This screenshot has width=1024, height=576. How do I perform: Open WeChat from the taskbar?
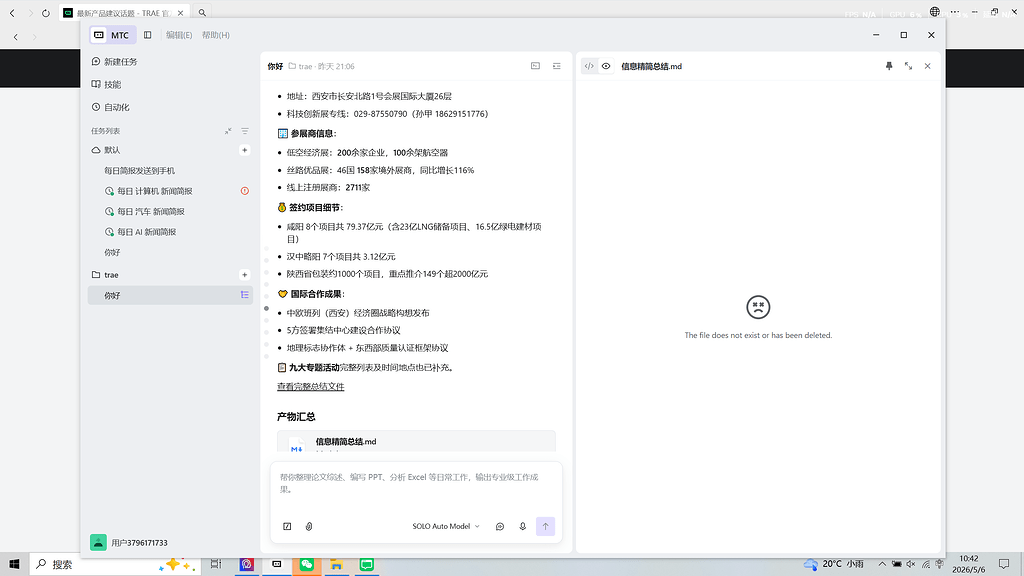[x=306, y=564]
